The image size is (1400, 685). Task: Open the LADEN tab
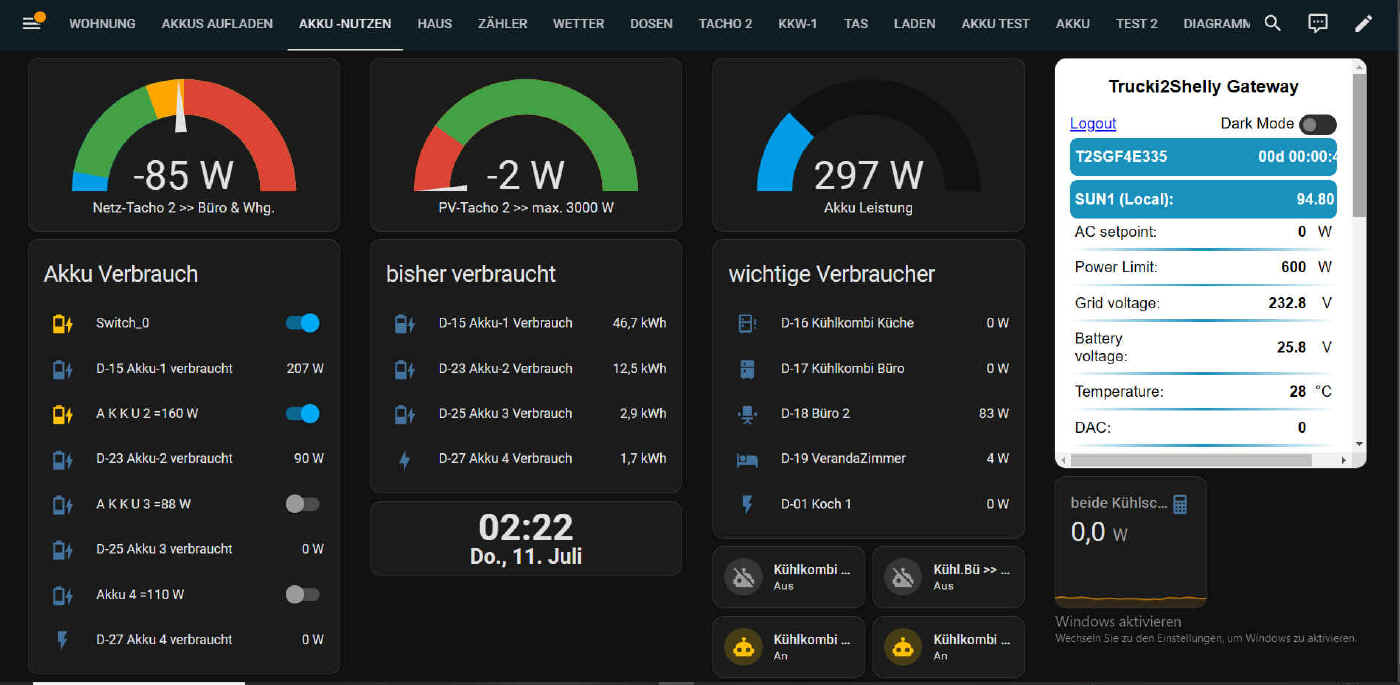(x=915, y=23)
